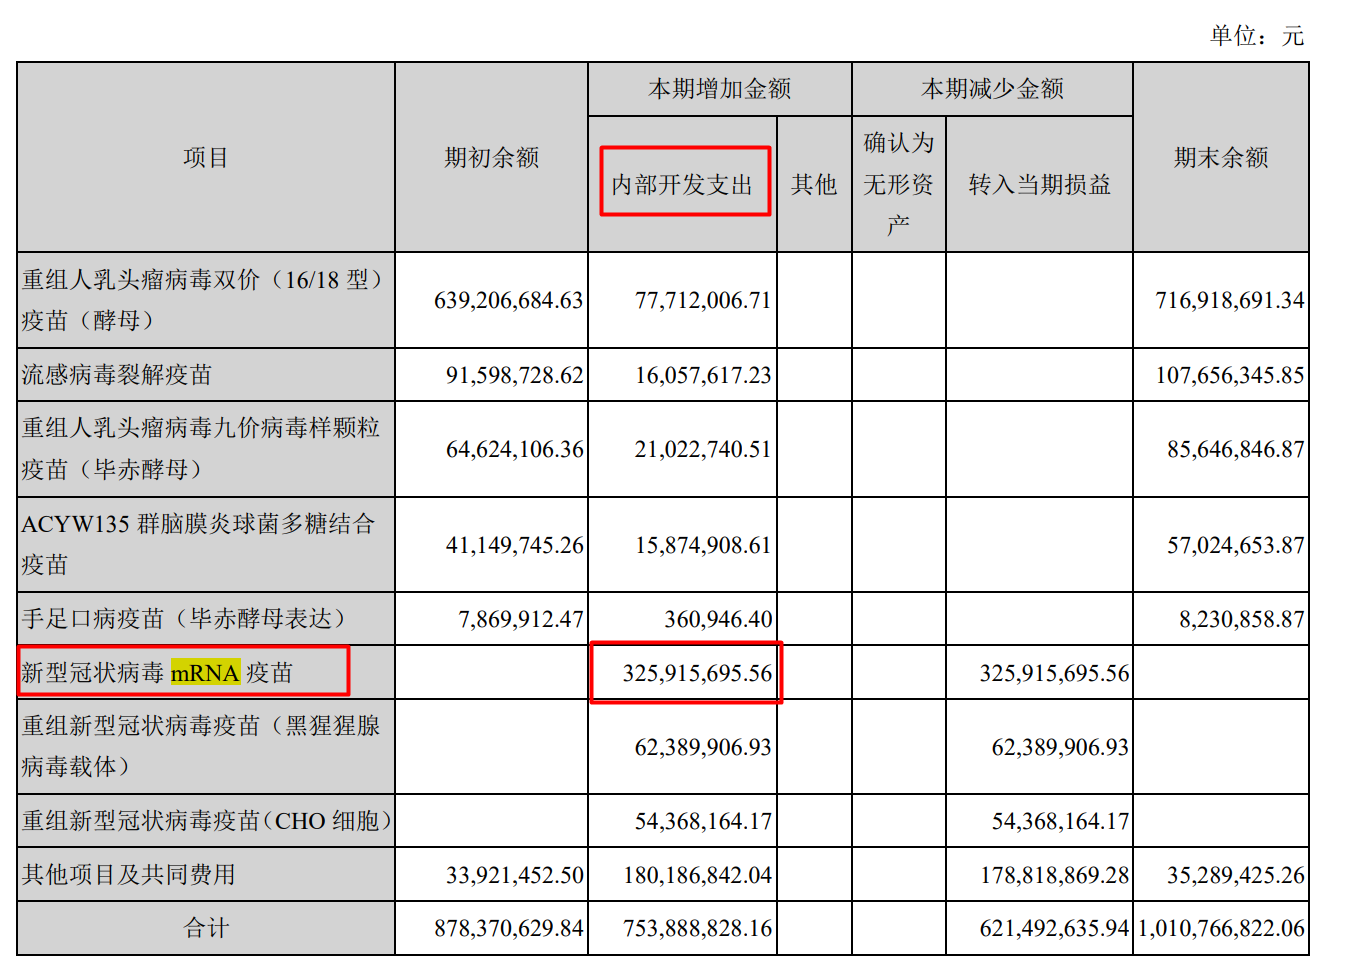Select 325,915,695.56 under 内部开发支出

click(x=697, y=673)
